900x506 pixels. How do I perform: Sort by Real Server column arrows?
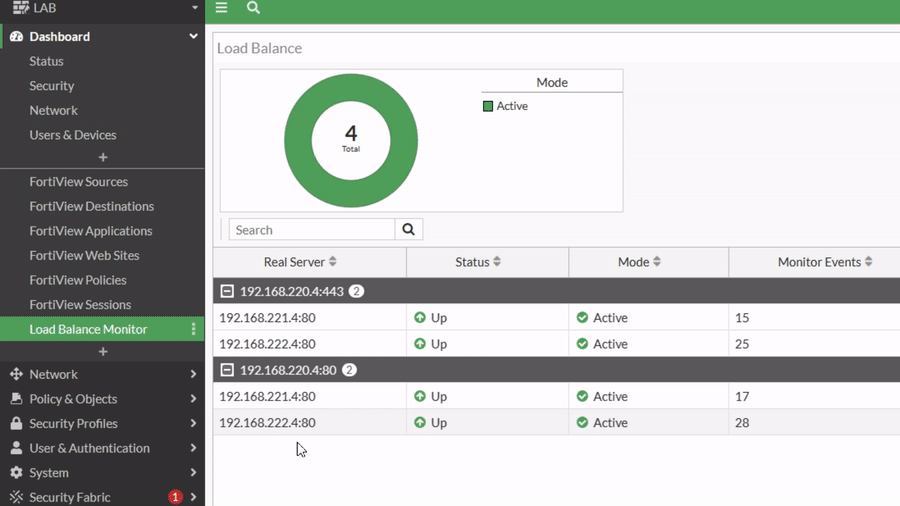[332, 262]
